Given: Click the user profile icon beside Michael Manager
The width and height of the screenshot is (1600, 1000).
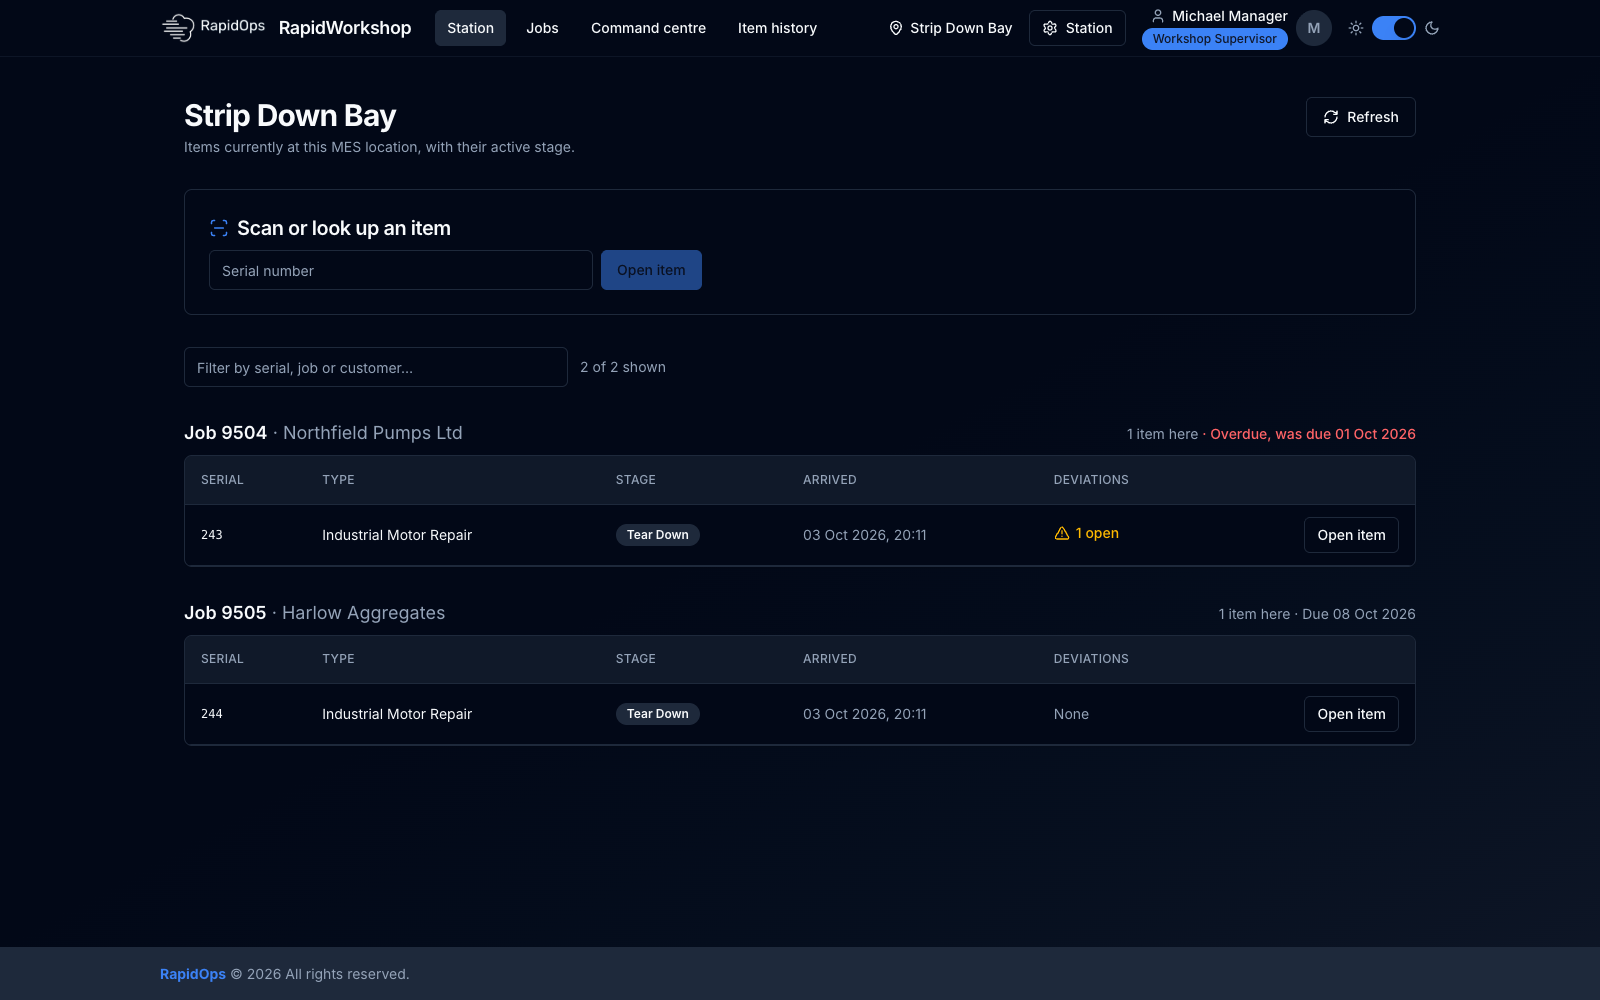Looking at the screenshot, I should (x=1158, y=16).
